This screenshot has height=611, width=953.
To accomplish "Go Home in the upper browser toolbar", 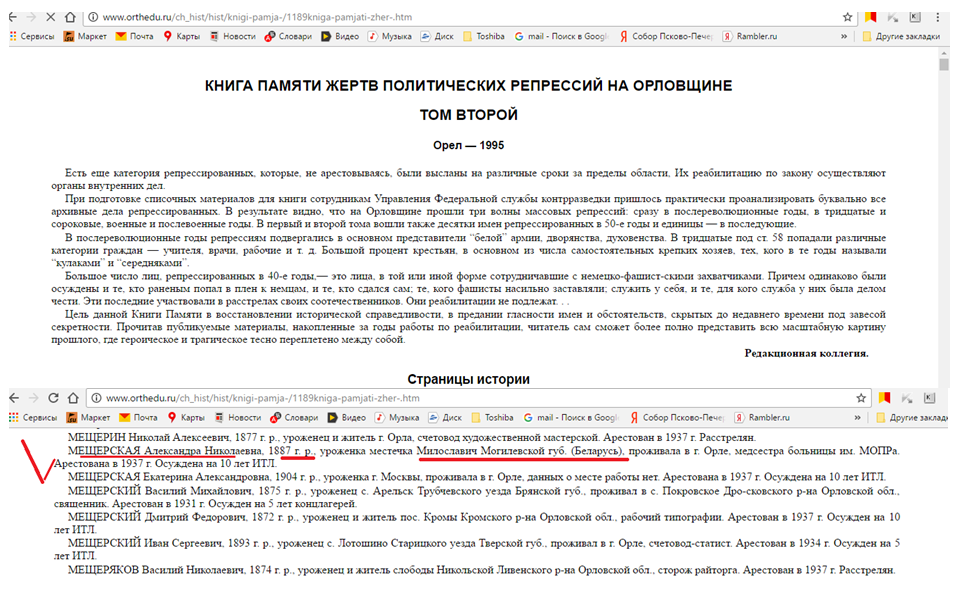I will (71, 17).
